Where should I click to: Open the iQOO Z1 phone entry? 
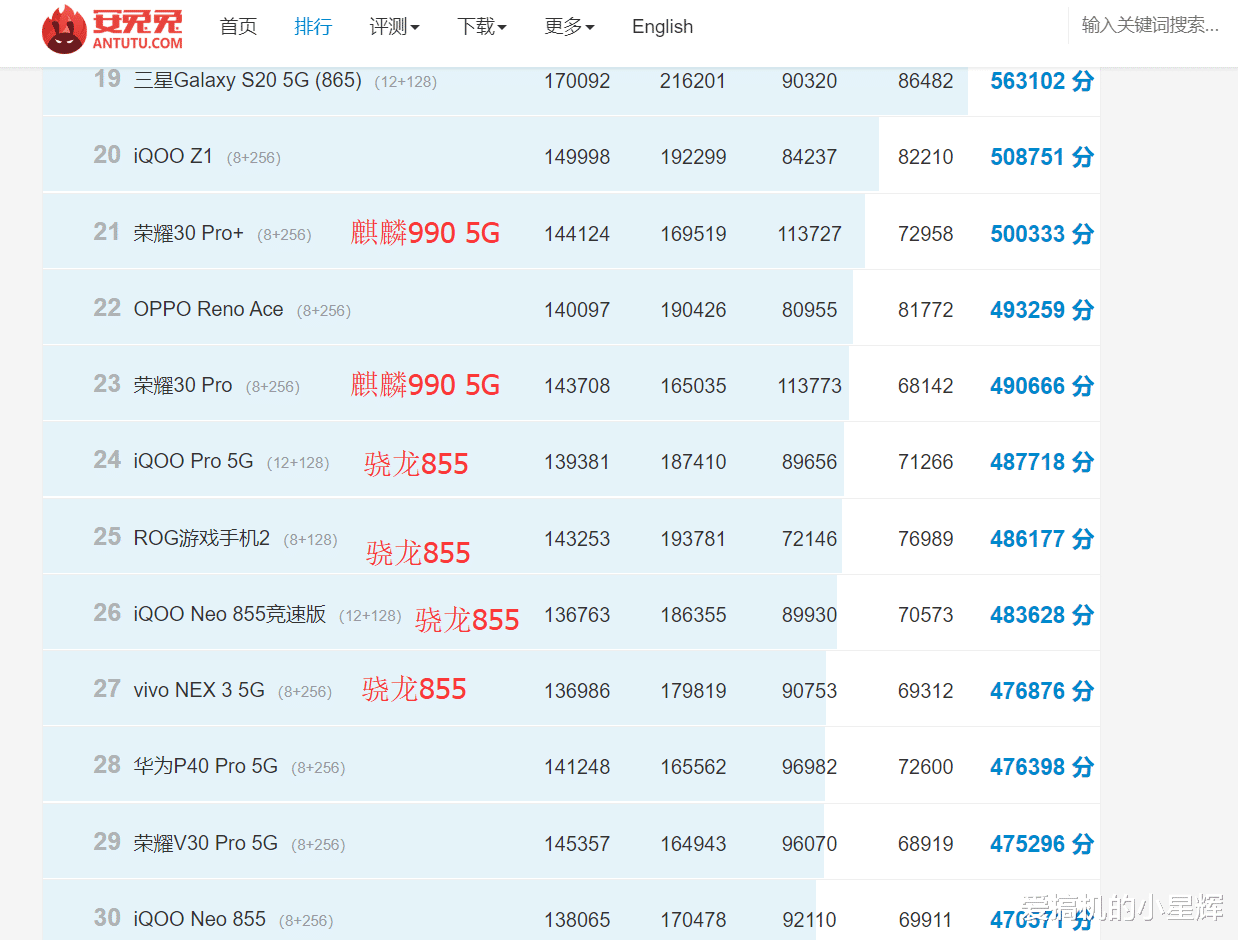point(173,156)
